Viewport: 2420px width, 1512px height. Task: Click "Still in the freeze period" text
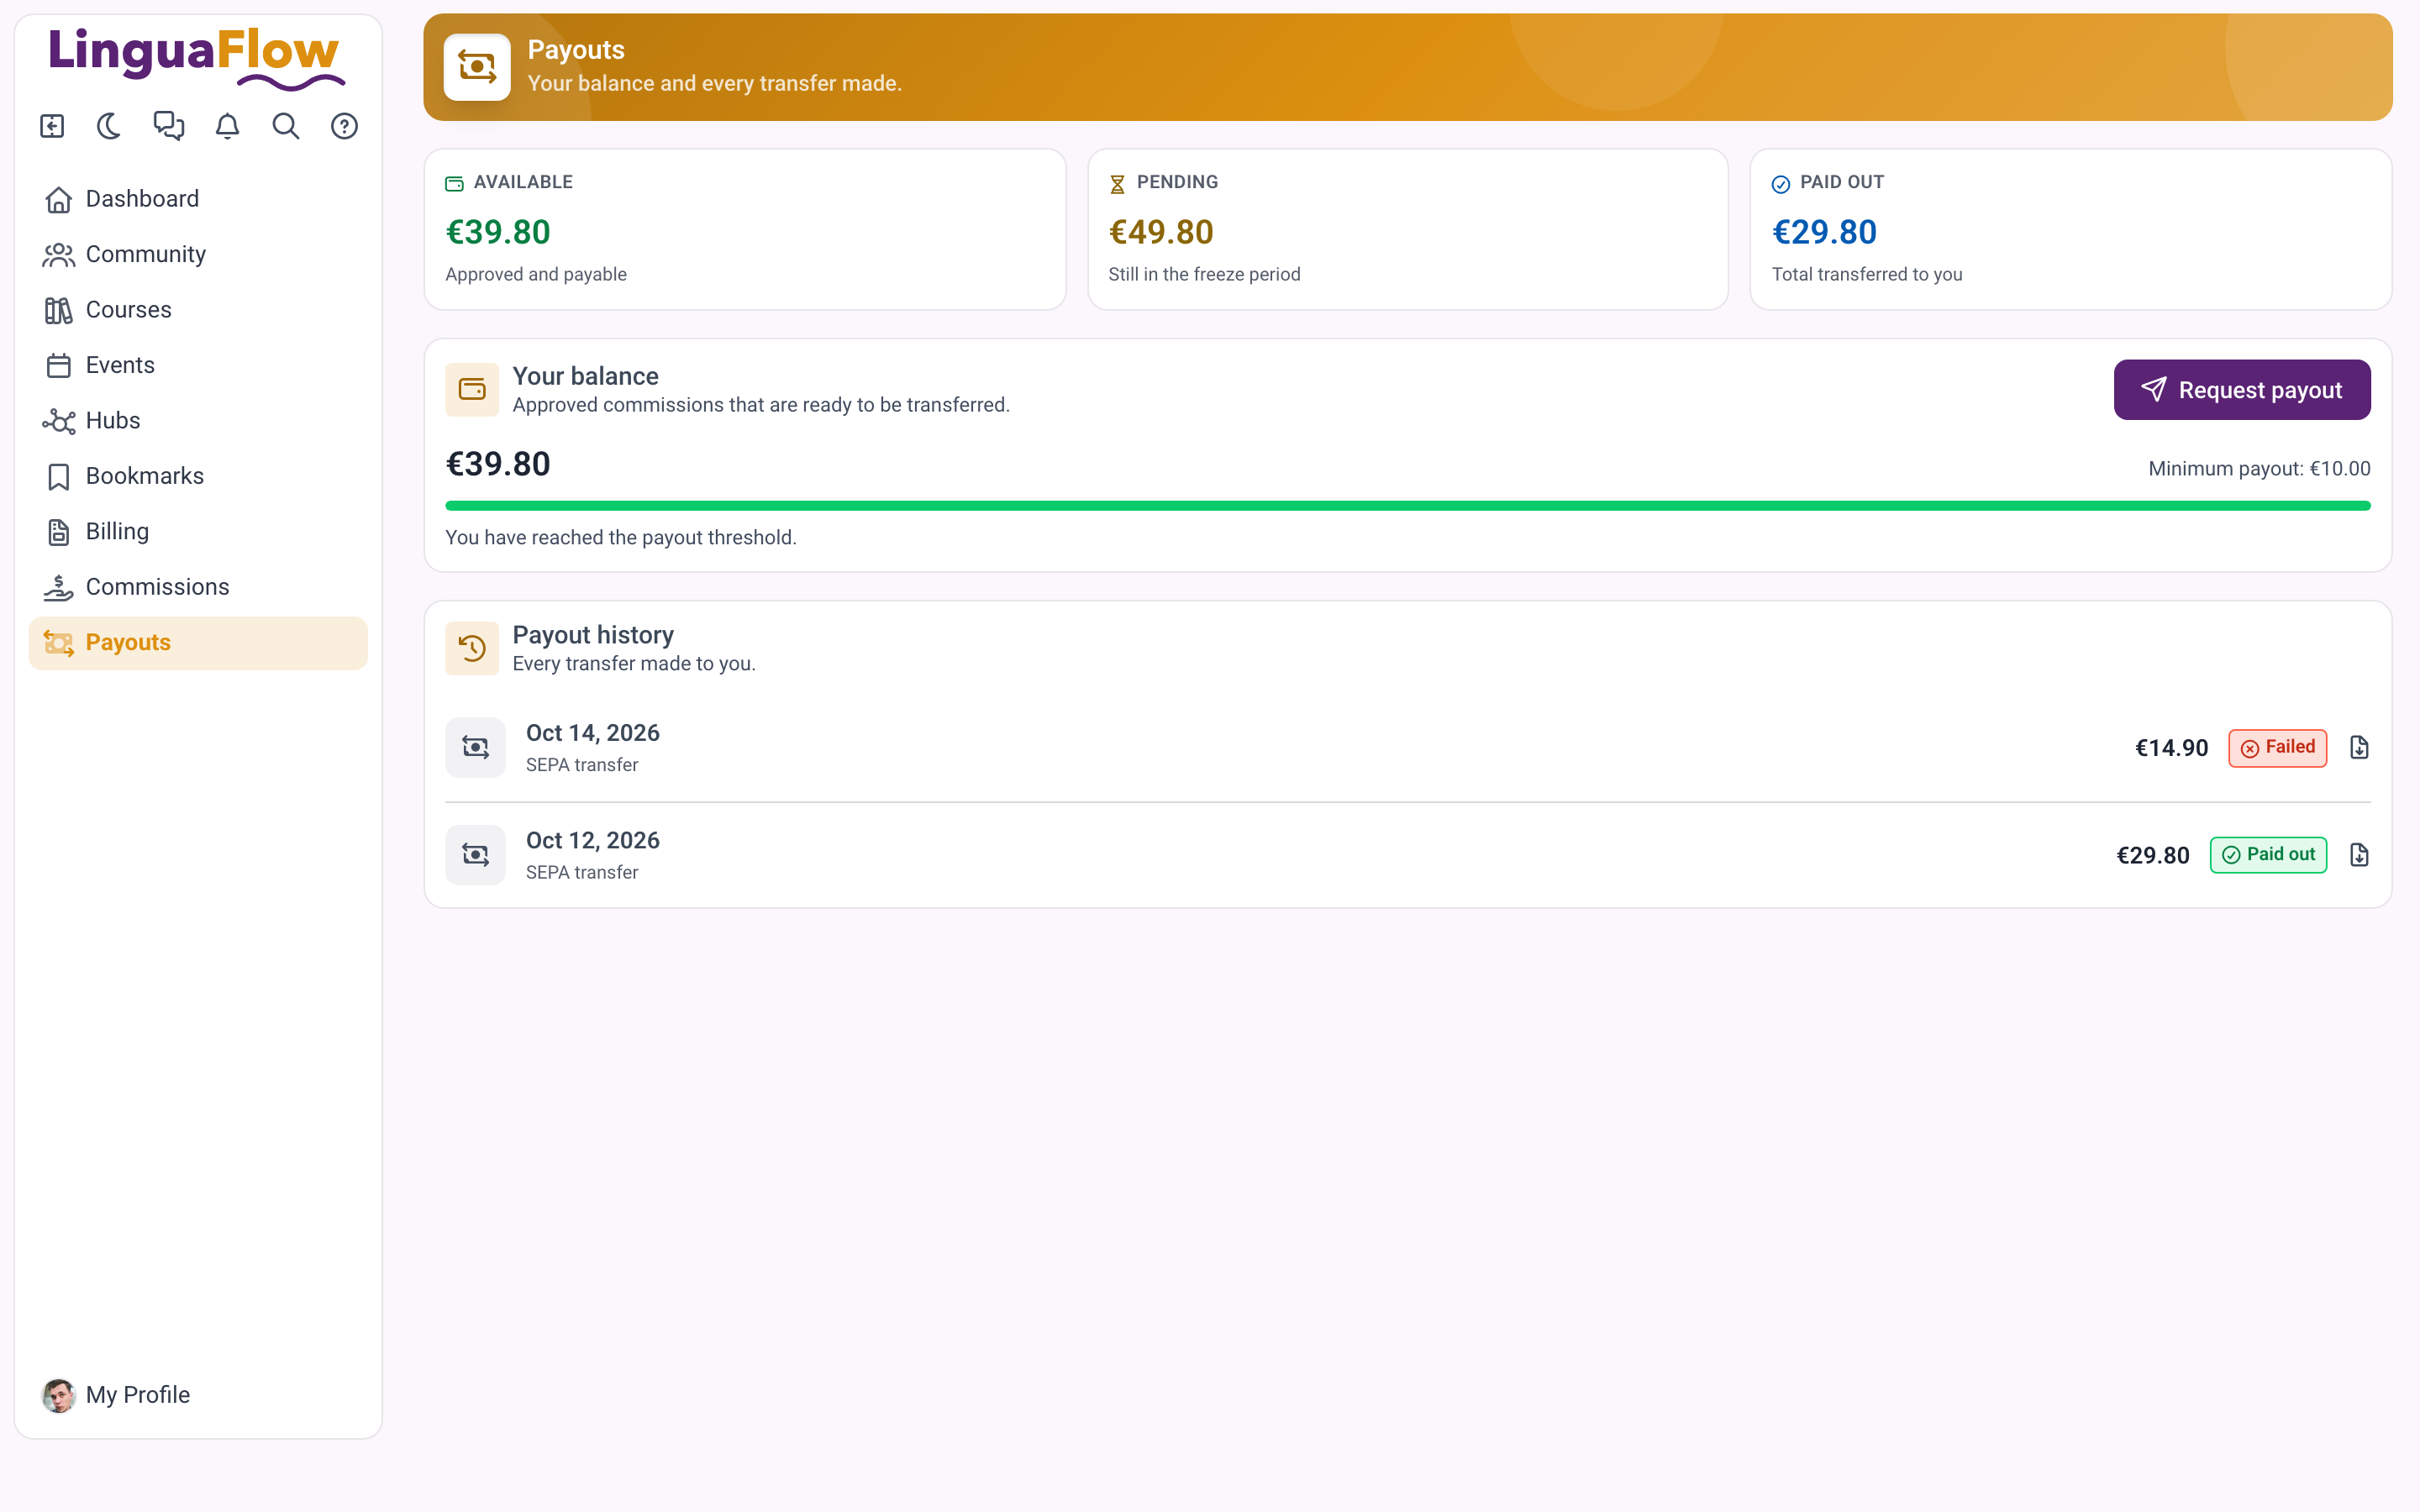[1204, 274]
